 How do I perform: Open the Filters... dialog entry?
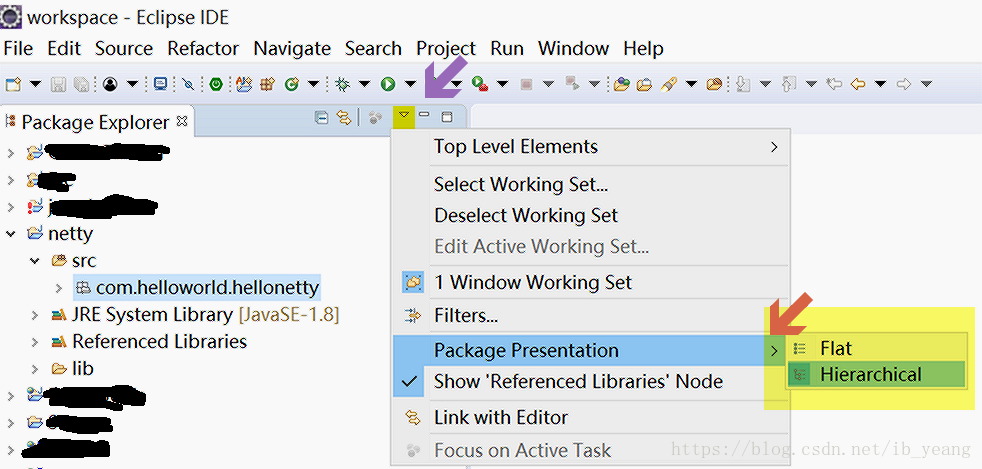click(x=591, y=316)
